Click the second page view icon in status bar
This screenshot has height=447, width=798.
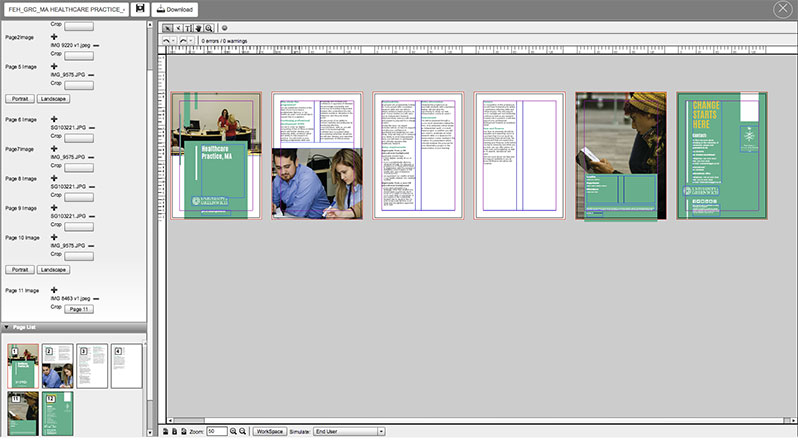(x=175, y=431)
